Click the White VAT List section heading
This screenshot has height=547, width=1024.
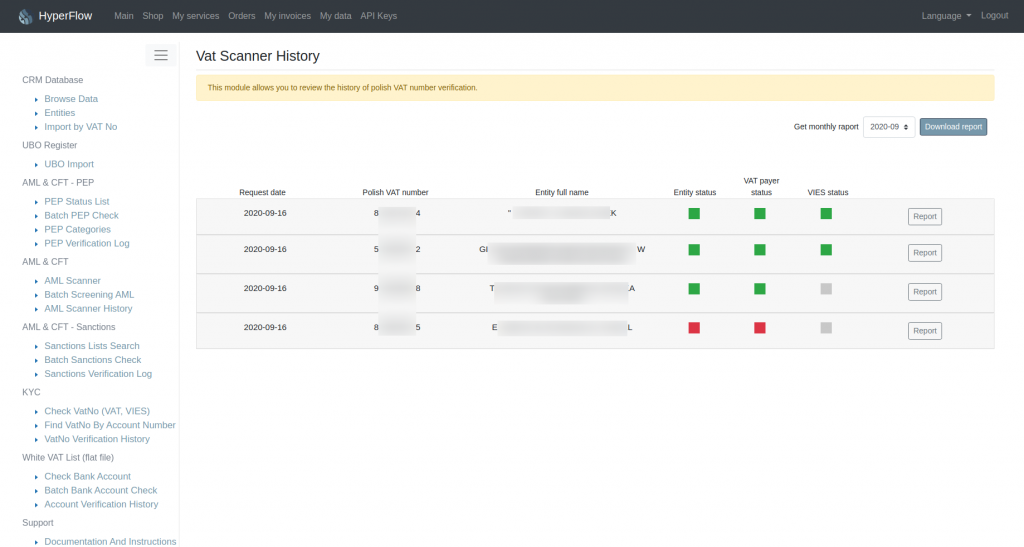pos(68,458)
